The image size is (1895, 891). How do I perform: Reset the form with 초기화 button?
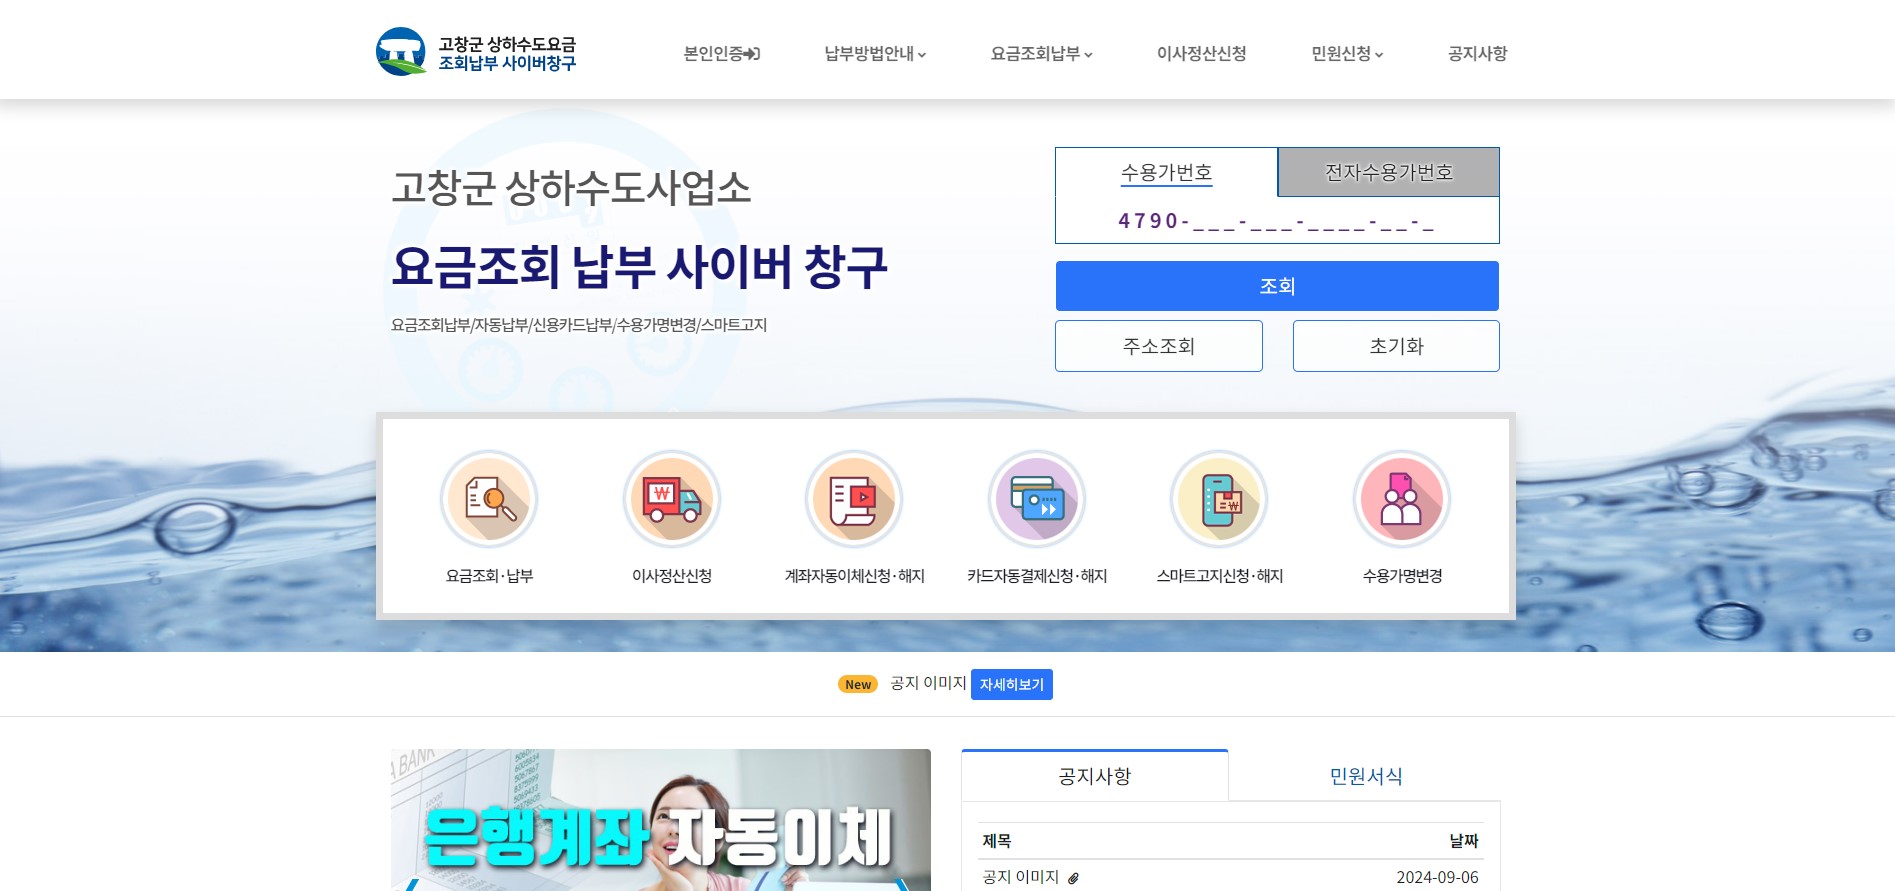pyautogui.click(x=1396, y=346)
